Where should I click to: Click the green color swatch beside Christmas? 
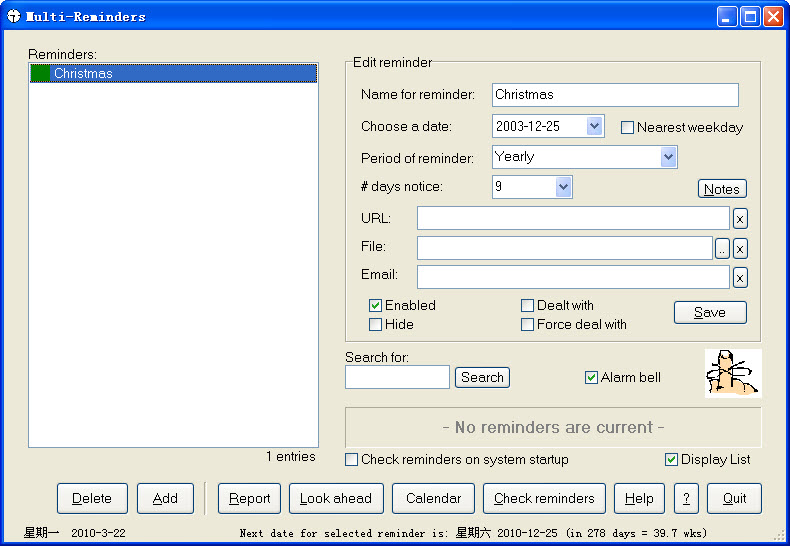[41, 74]
